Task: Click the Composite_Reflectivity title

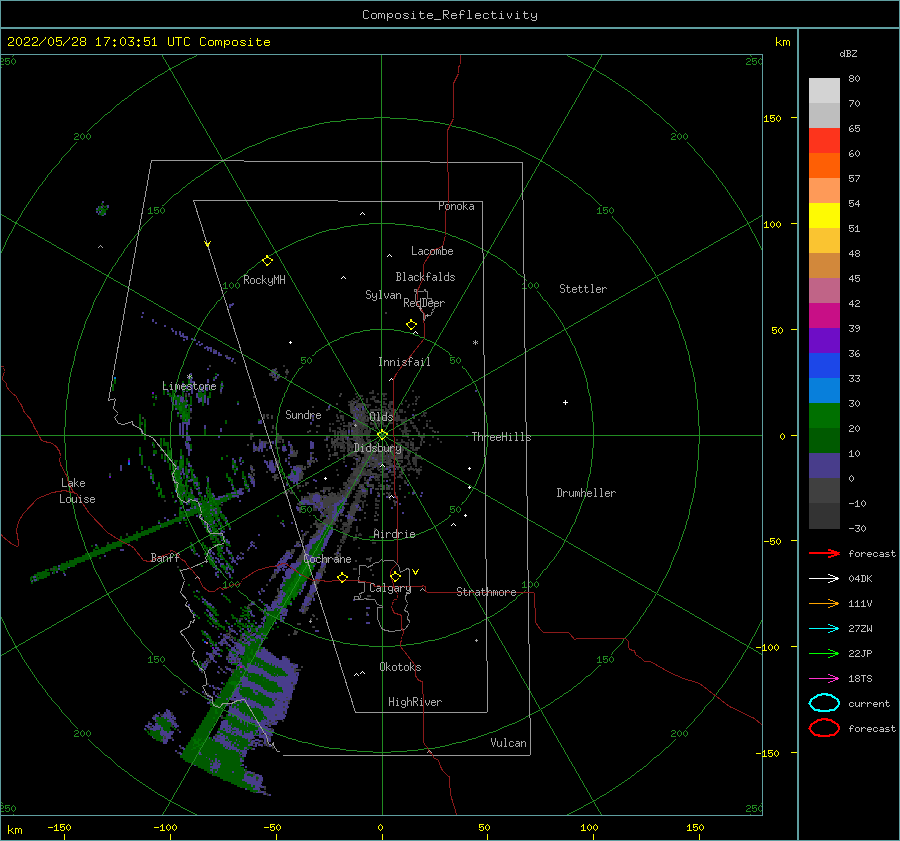Action: [x=450, y=15]
